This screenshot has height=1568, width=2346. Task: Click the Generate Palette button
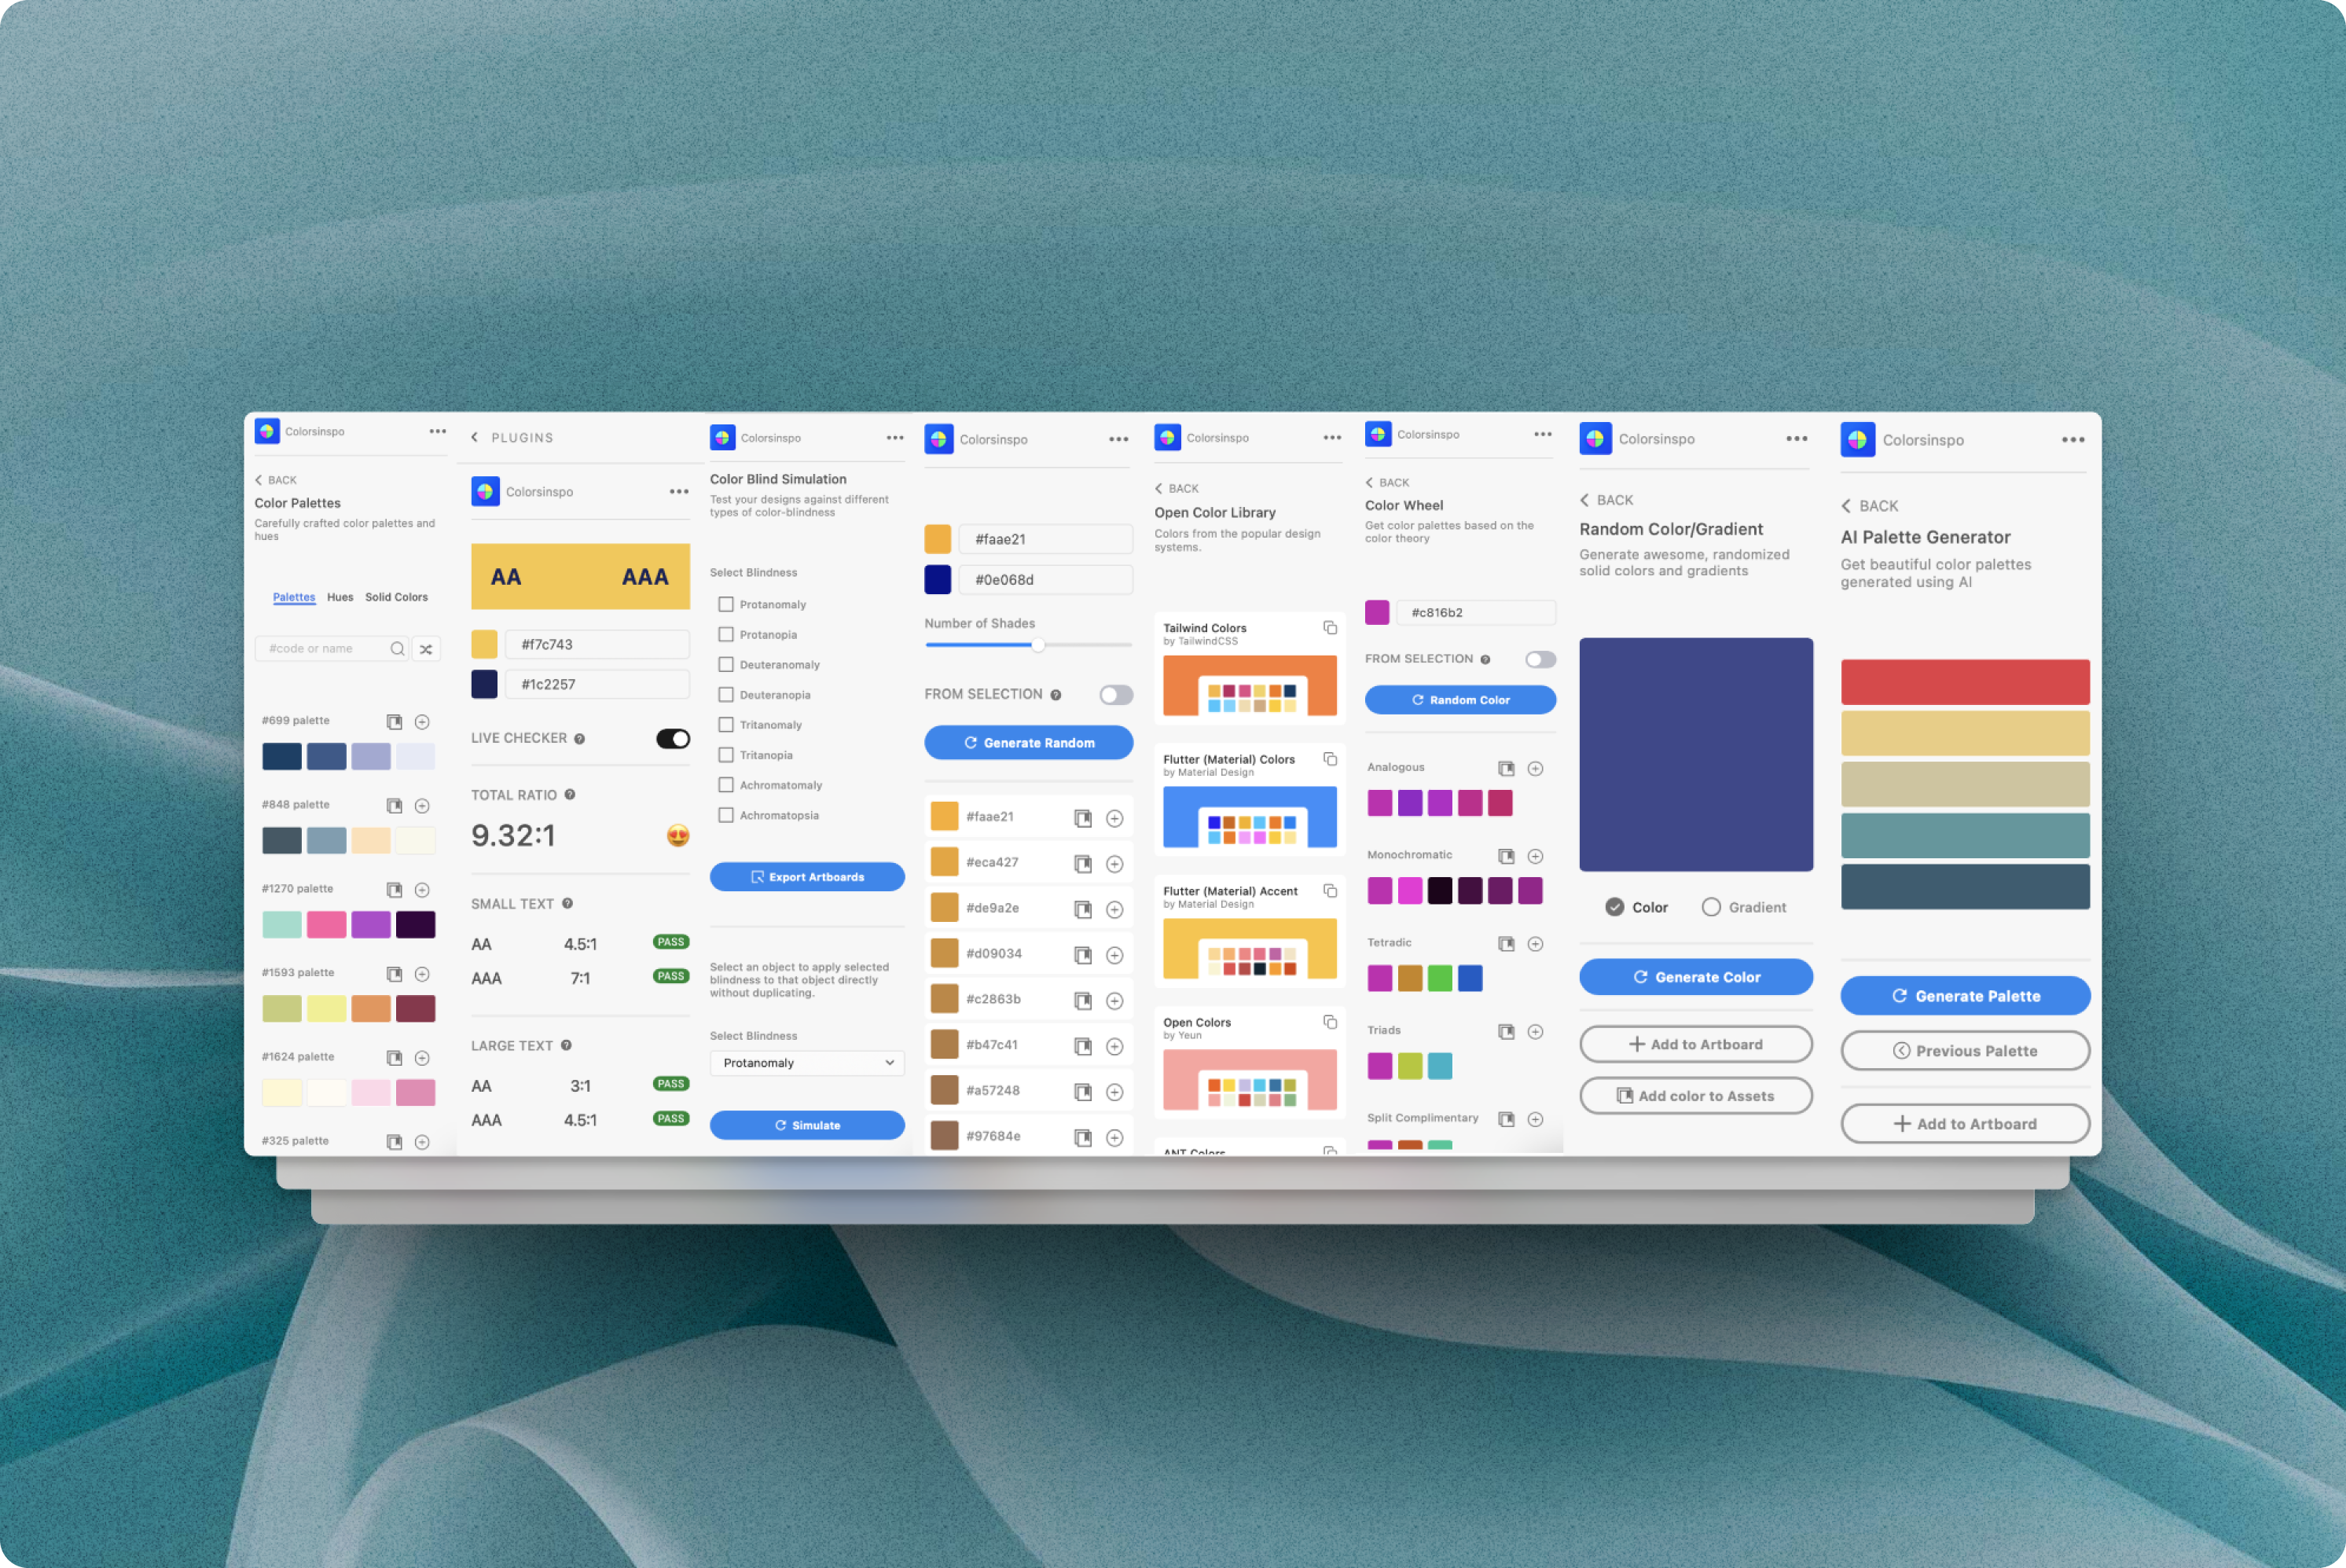(1964, 995)
